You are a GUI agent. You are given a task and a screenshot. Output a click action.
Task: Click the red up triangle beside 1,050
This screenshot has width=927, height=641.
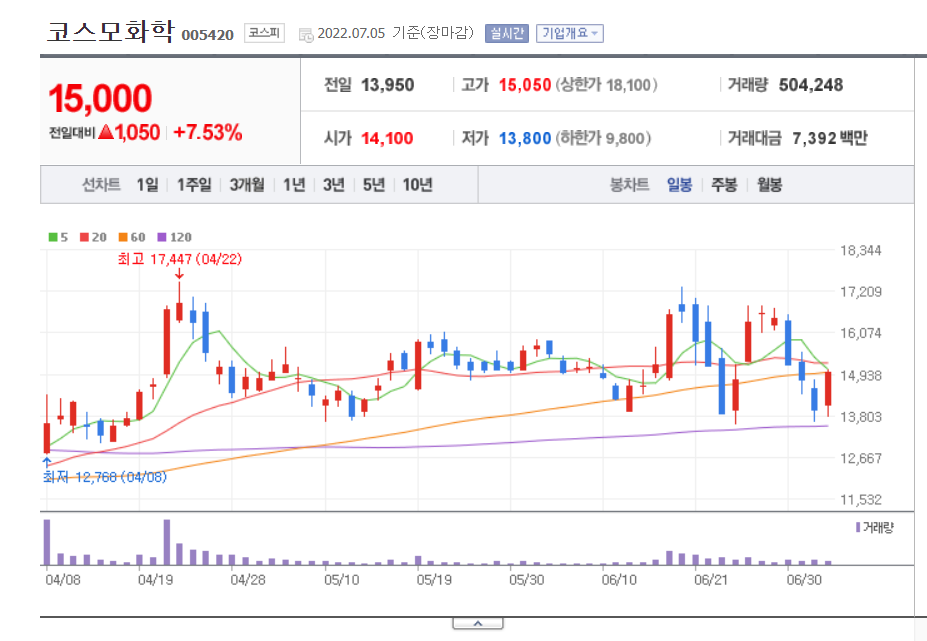[106, 131]
